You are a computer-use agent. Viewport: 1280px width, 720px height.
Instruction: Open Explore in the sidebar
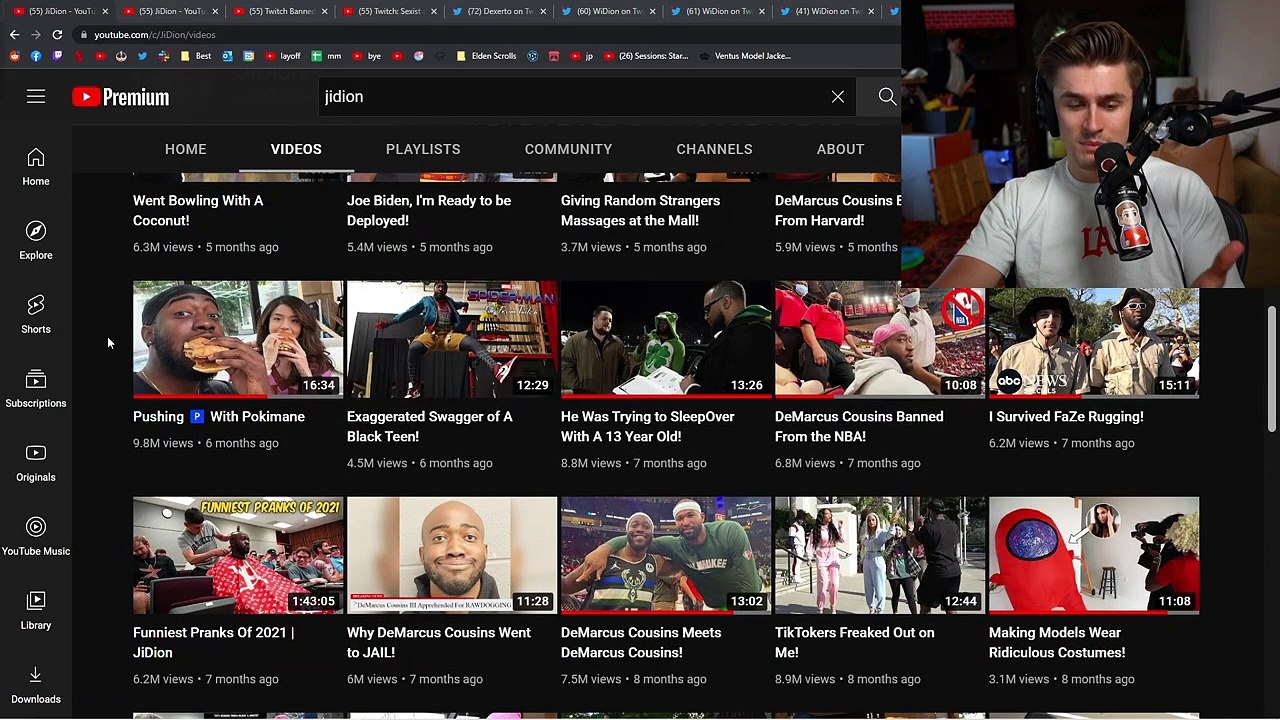point(36,241)
